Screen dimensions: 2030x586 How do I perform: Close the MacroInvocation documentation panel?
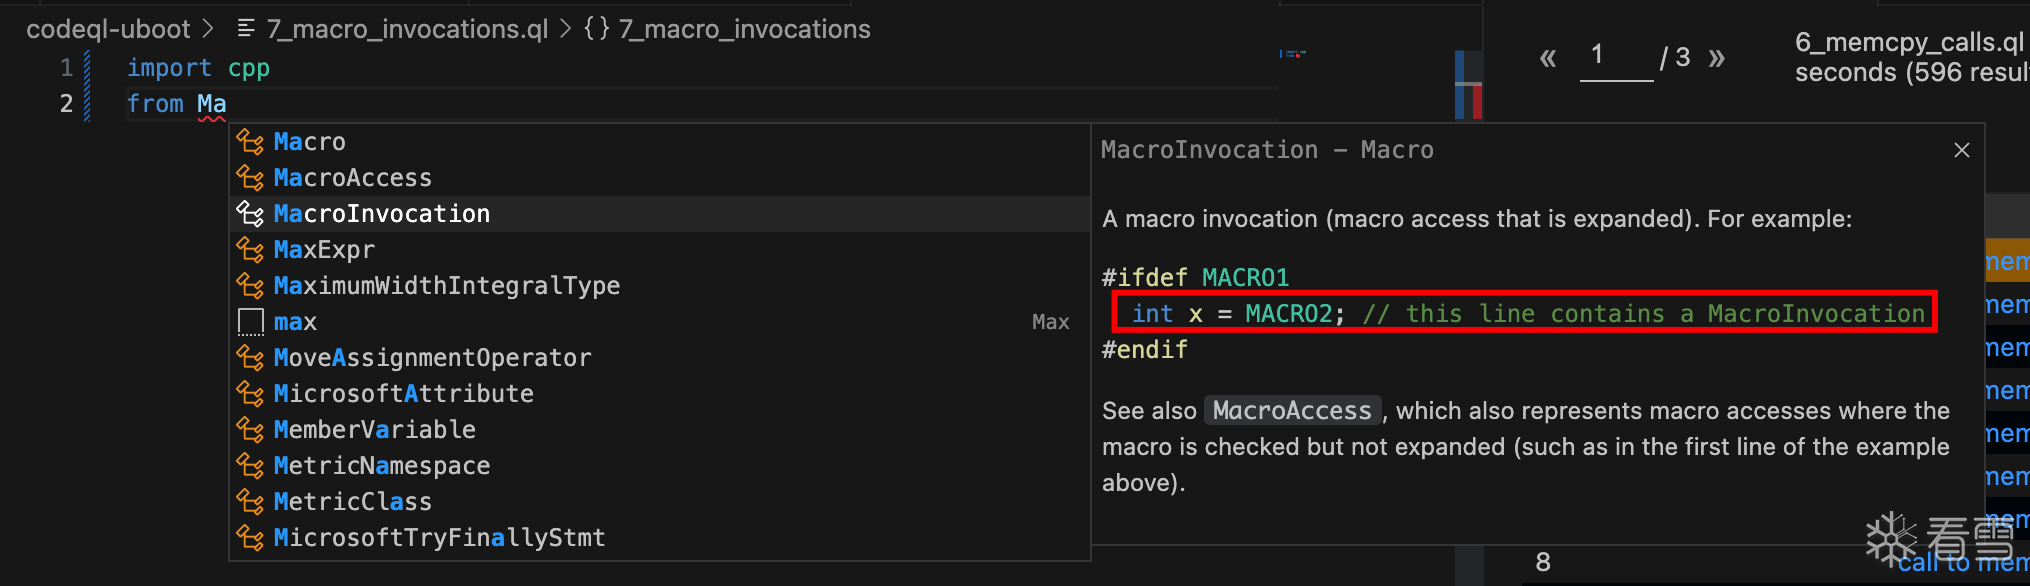1961,150
